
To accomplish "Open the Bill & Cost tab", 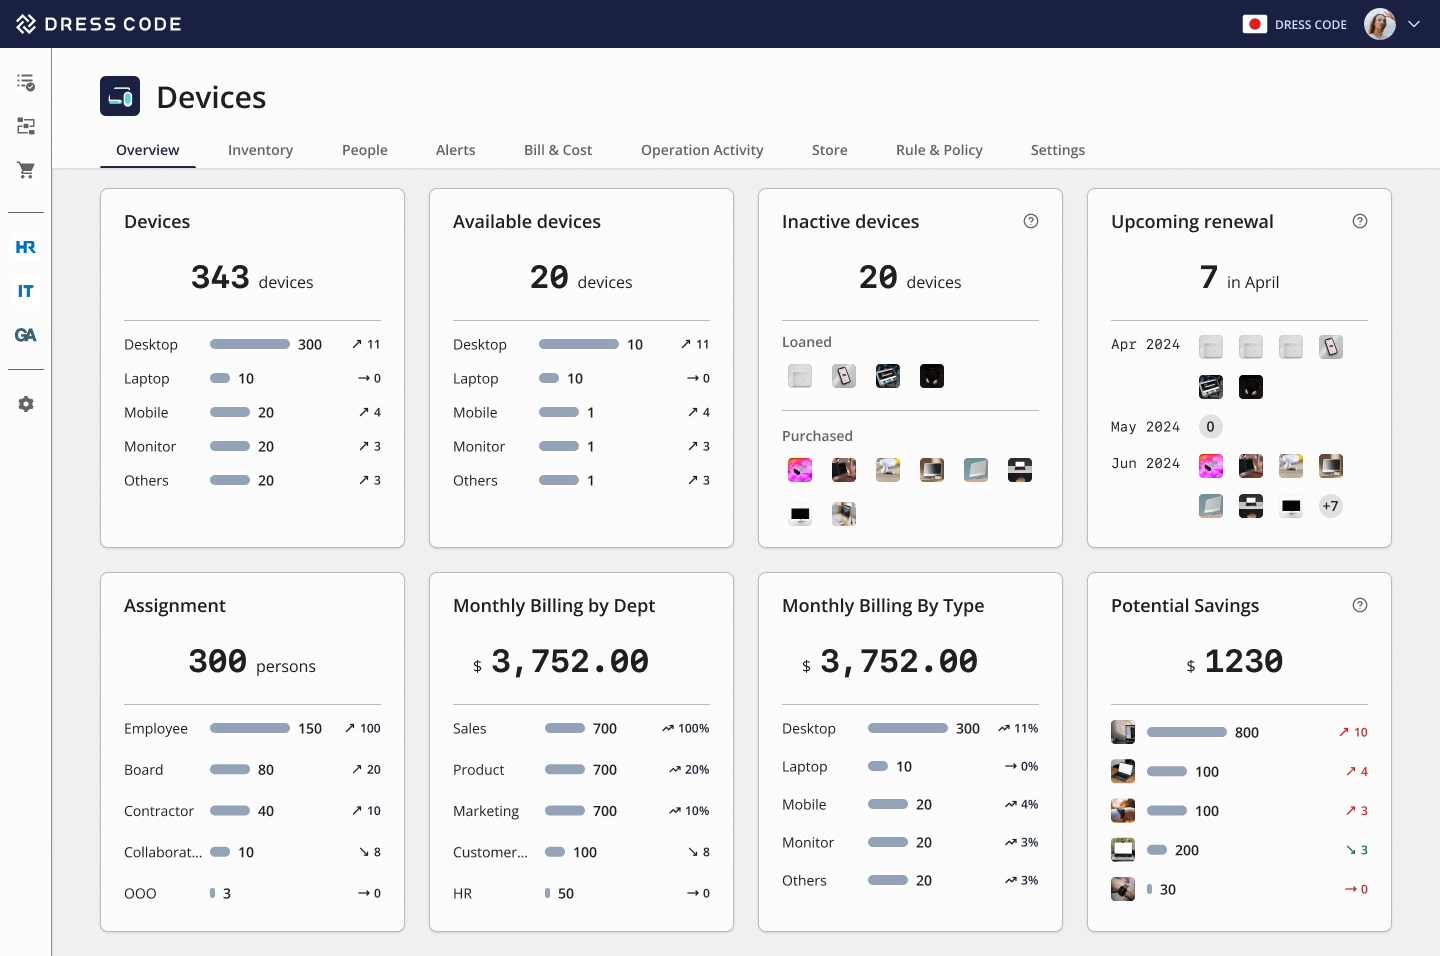I will pos(557,150).
